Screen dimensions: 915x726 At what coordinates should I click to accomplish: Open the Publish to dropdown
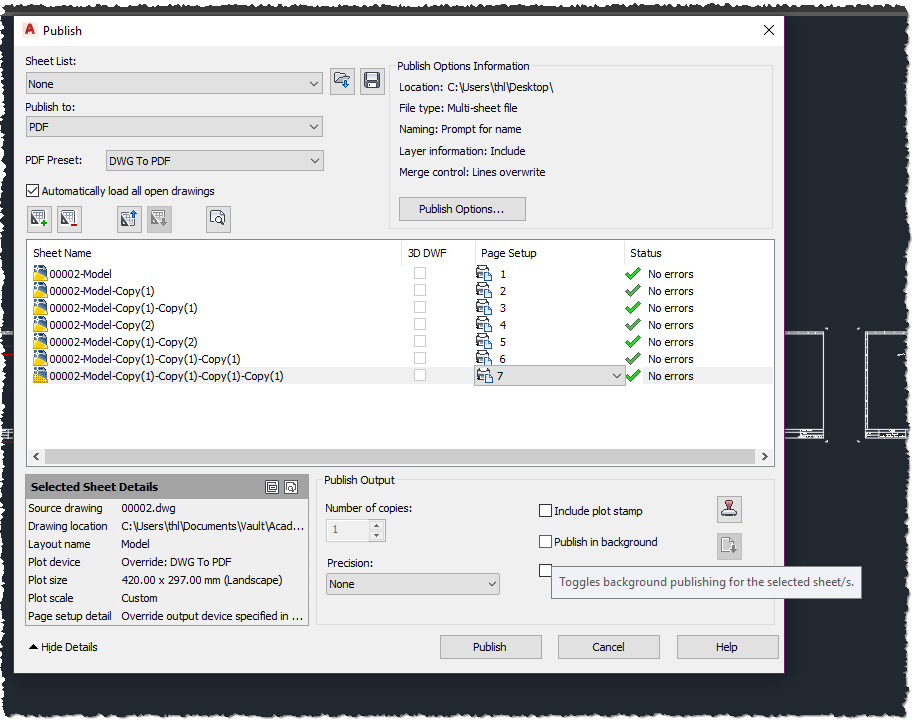coord(314,127)
